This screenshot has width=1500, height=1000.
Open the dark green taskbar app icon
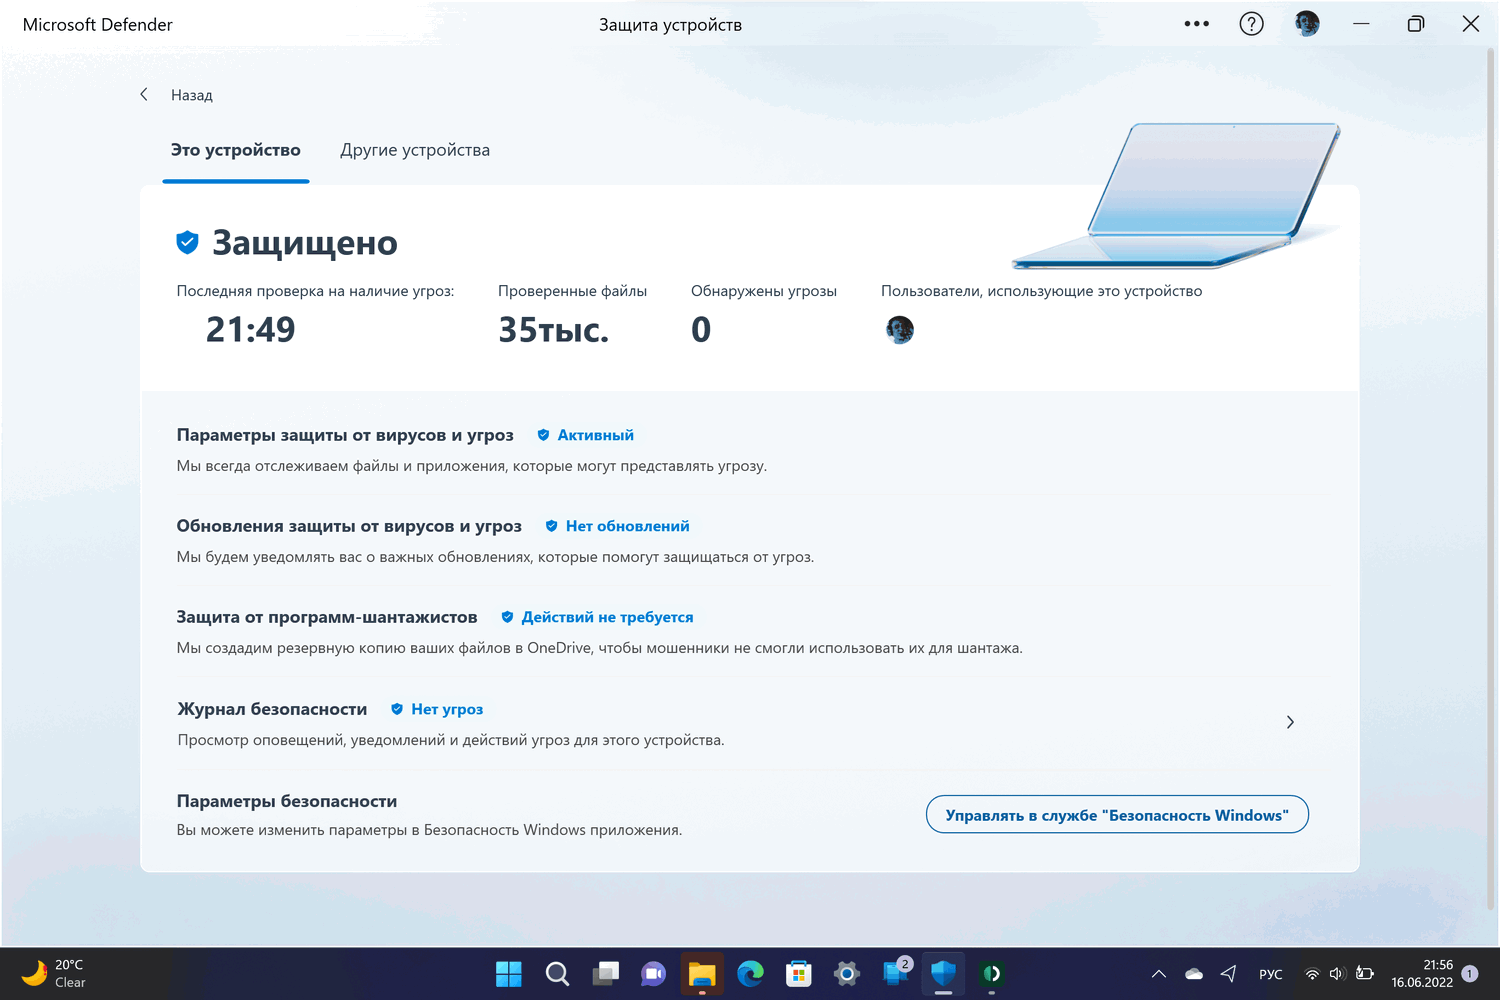(992, 974)
